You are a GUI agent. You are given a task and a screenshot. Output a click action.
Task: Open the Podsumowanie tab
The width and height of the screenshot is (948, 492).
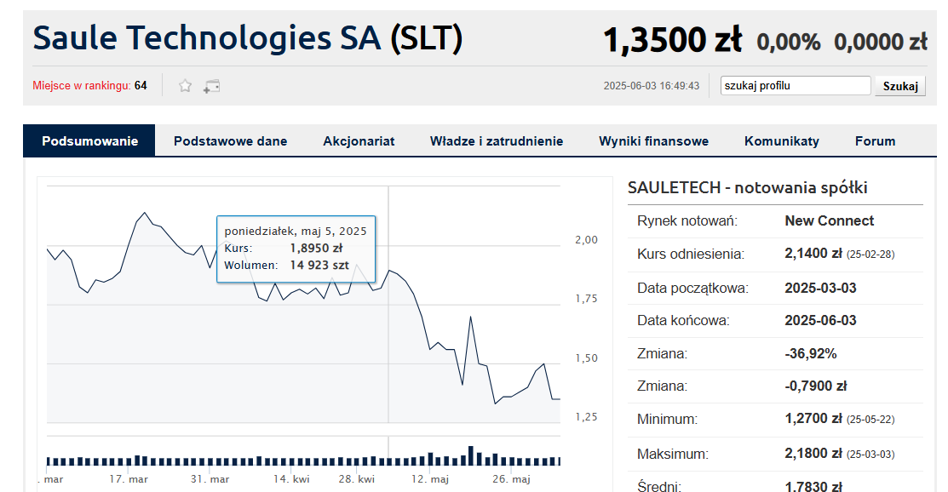click(x=89, y=141)
